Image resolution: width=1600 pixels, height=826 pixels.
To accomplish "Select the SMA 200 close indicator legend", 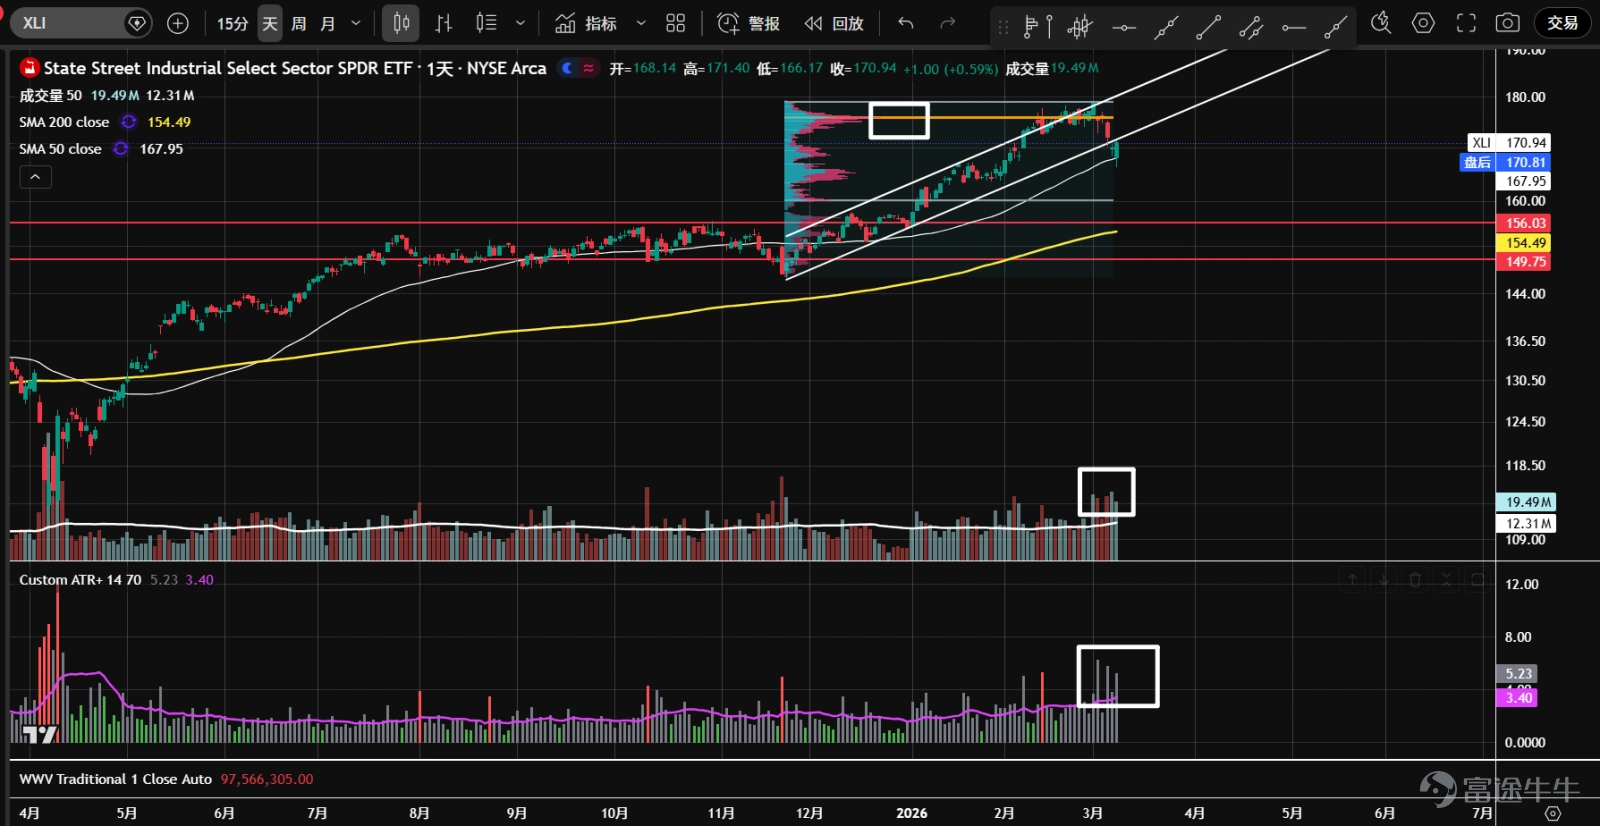I will tap(64, 122).
